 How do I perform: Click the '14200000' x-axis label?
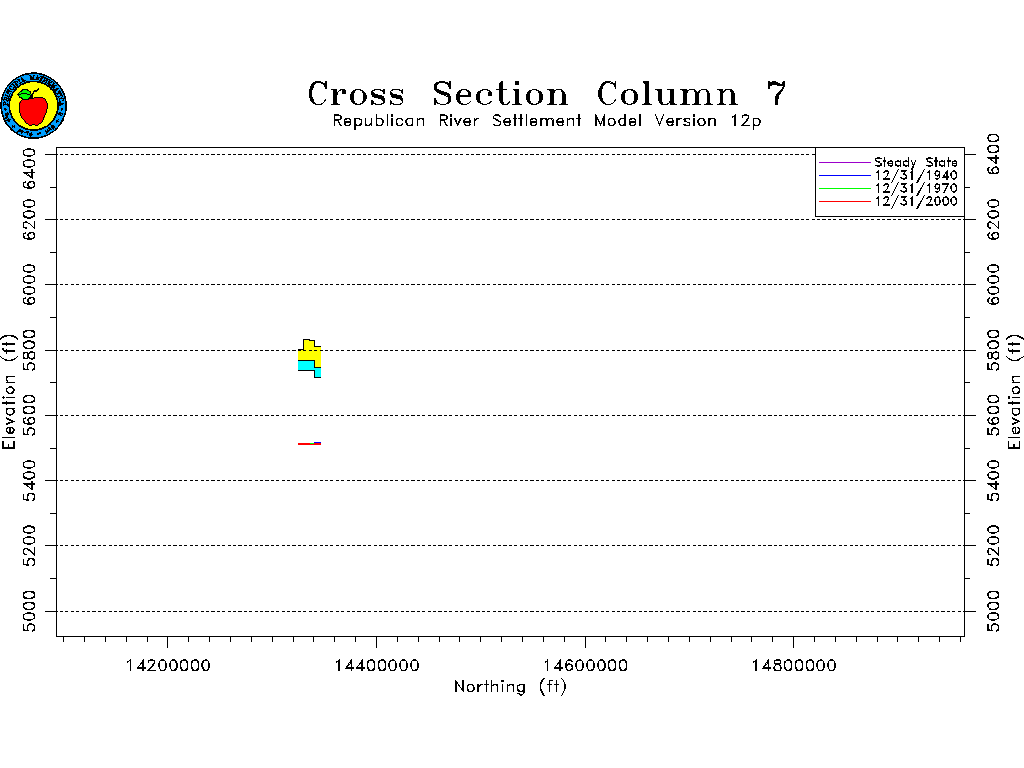click(168, 665)
